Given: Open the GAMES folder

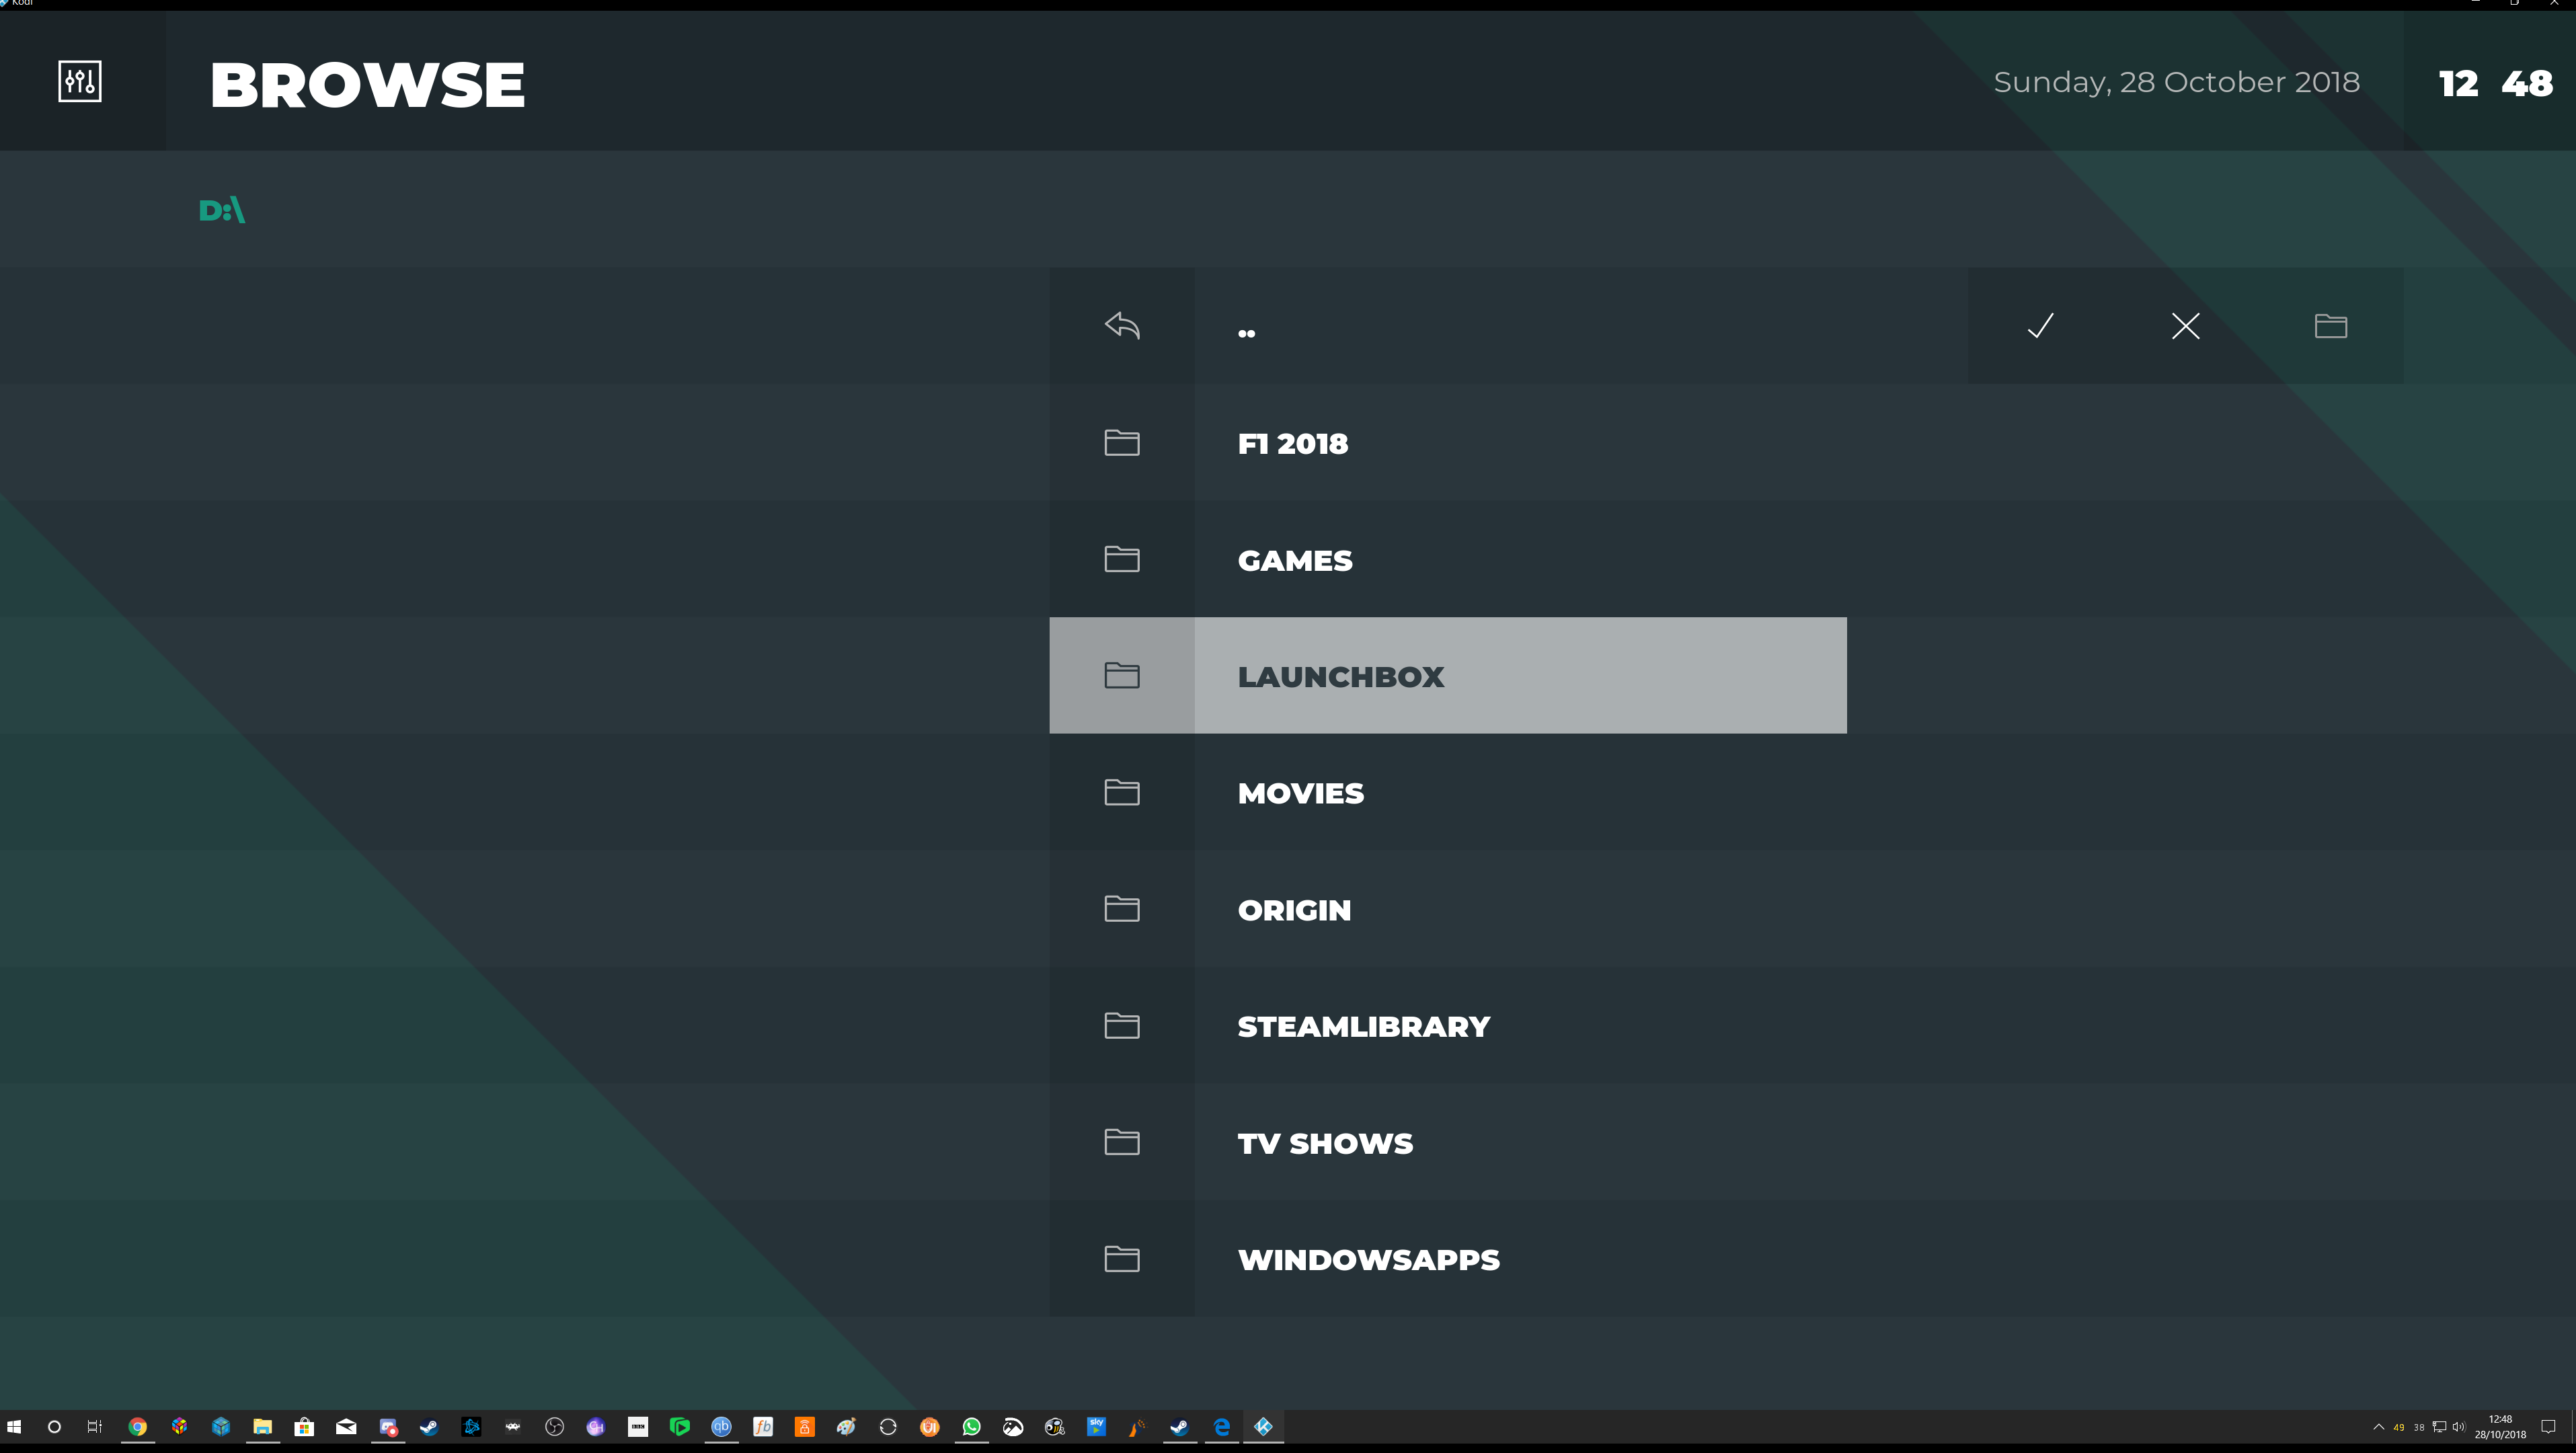Looking at the screenshot, I should click(1448, 560).
